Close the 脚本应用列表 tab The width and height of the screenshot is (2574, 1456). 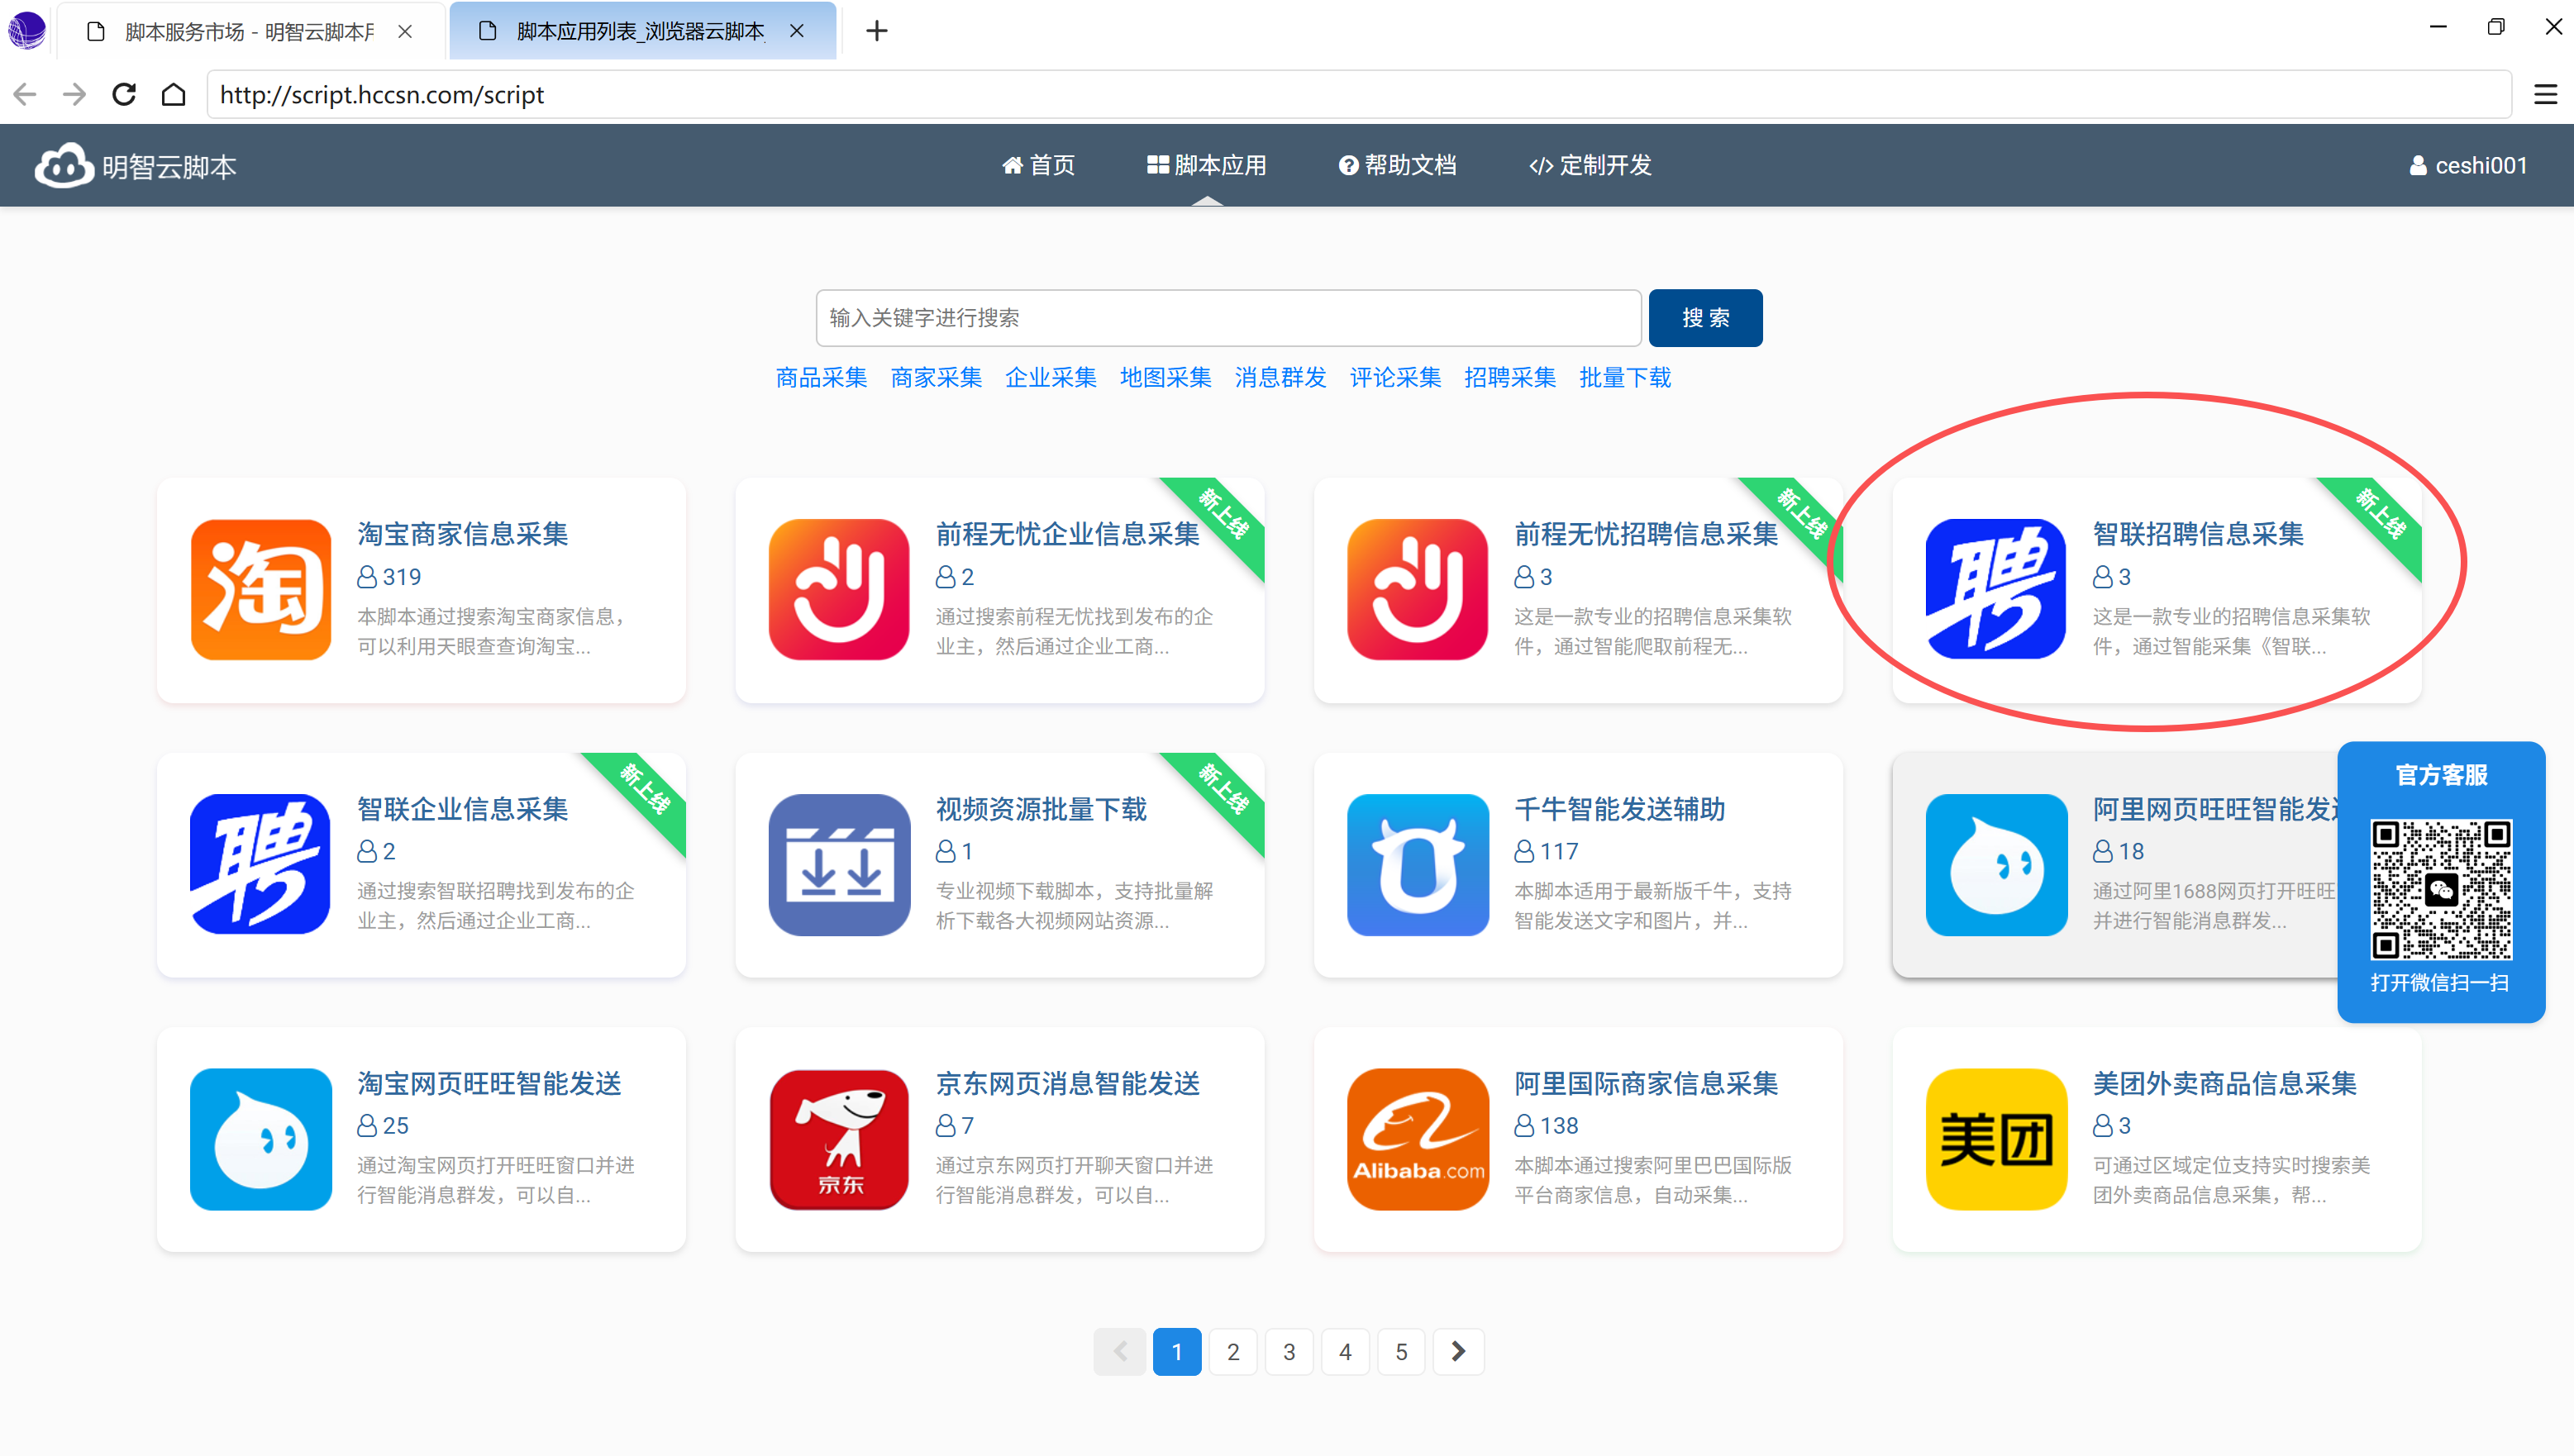click(797, 31)
